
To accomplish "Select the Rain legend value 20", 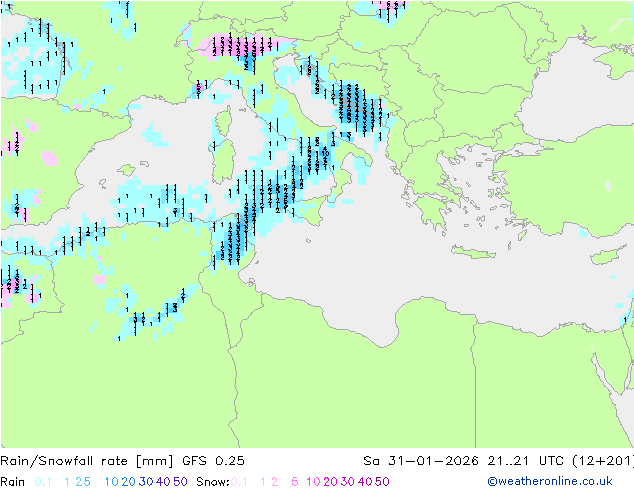I will point(129,482).
